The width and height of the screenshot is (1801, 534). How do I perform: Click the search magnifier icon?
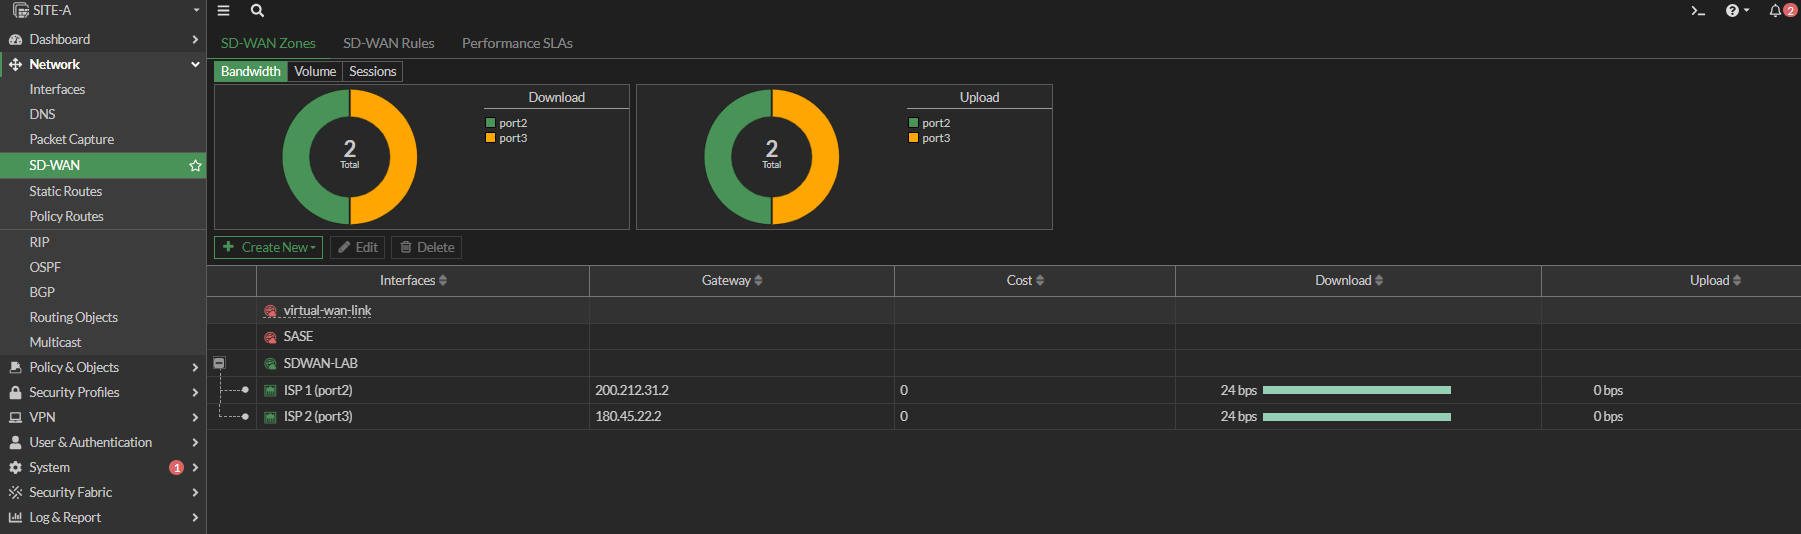pyautogui.click(x=257, y=11)
